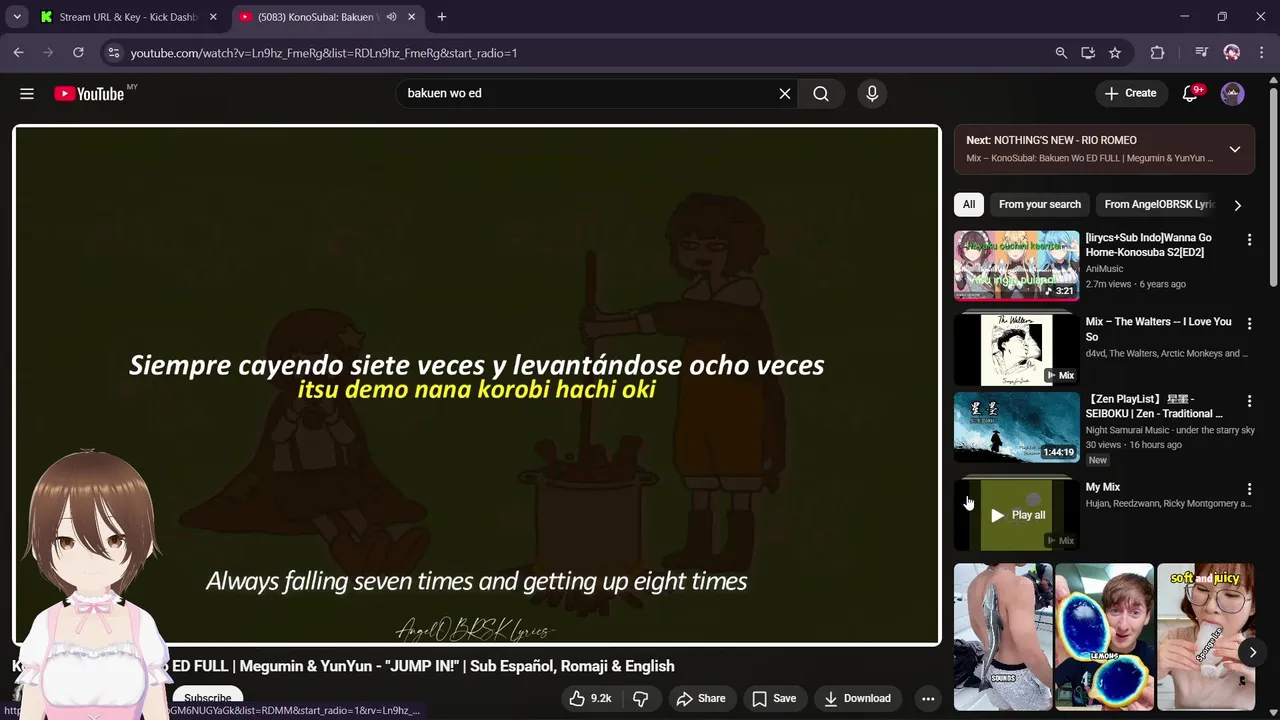Image resolution: width=1280 pixels, height=720 pixels.
Task: Open options for Zen SEIBOKU video
Action: tap(1249, 401)
